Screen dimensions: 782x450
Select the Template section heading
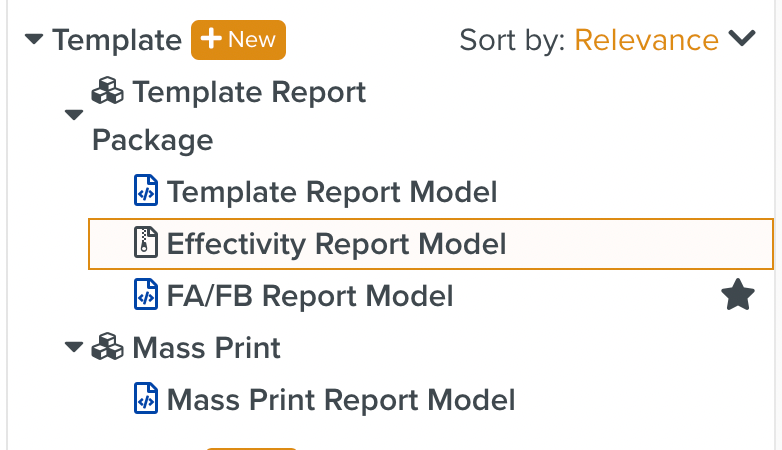pos(117,40)
